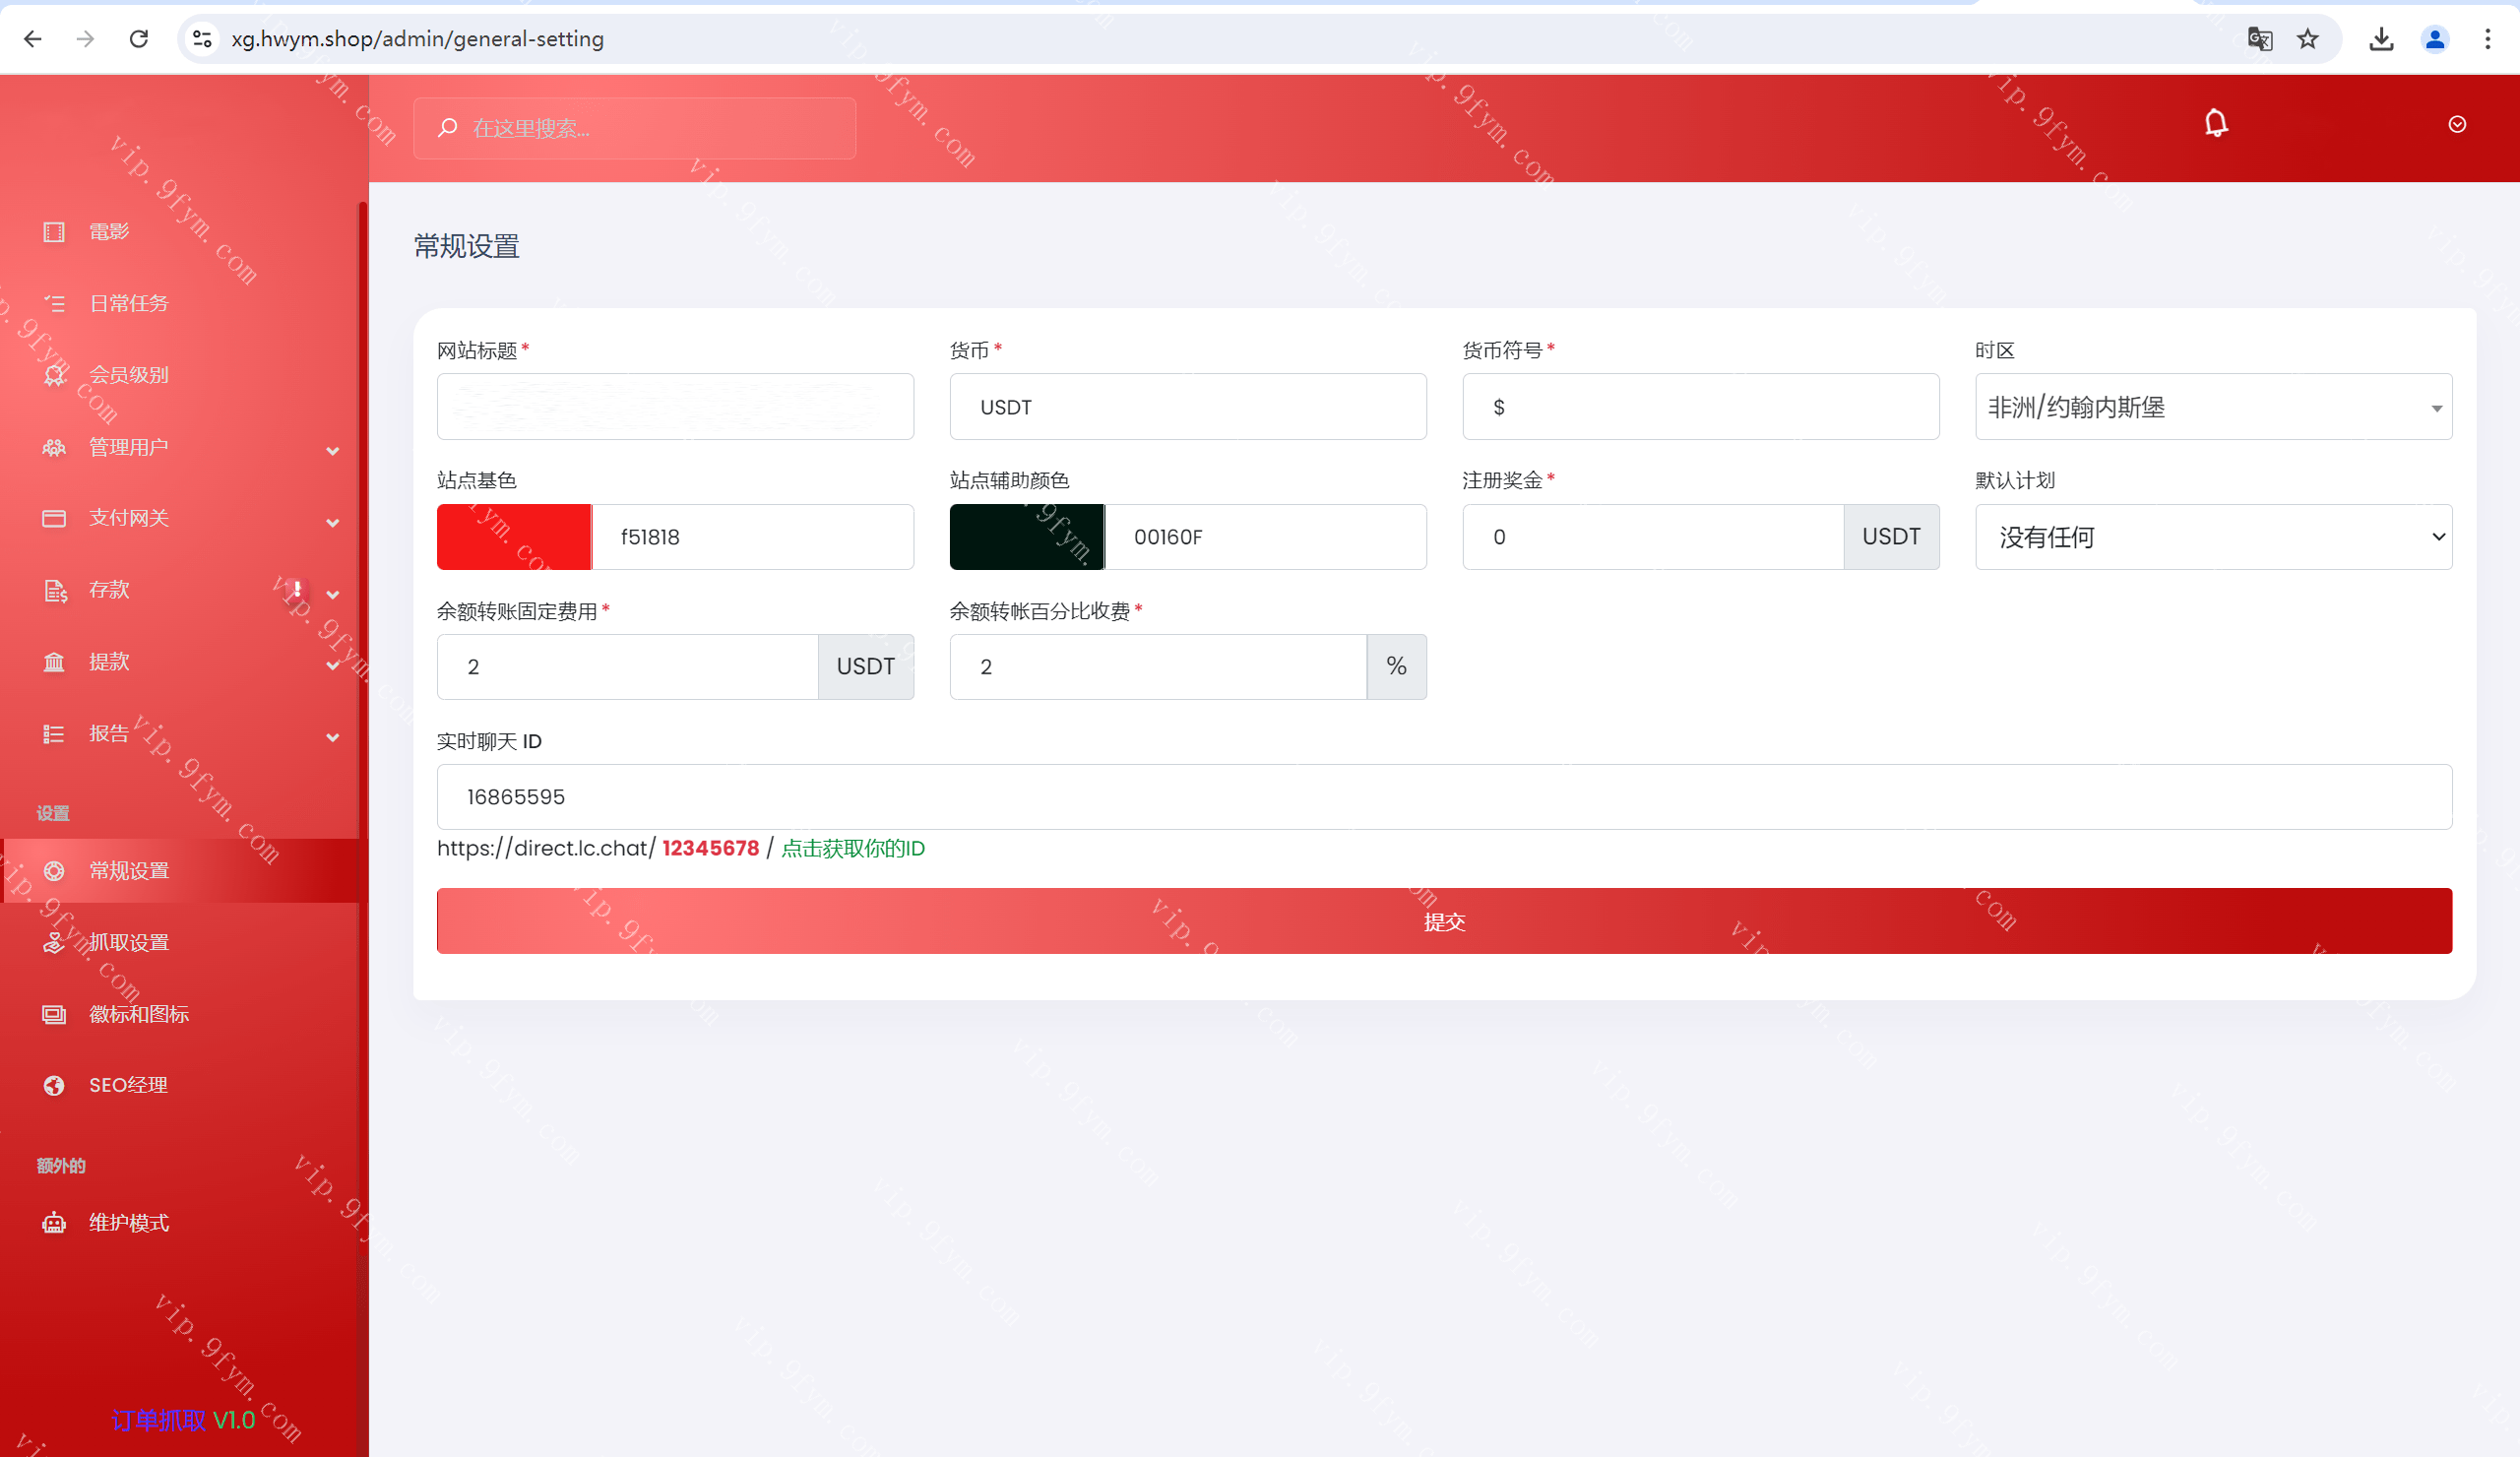Image resolution: width=2520 pixels, height=1457 pixels.
Task: Click the search magnifier icon
Action: [448, 128]
